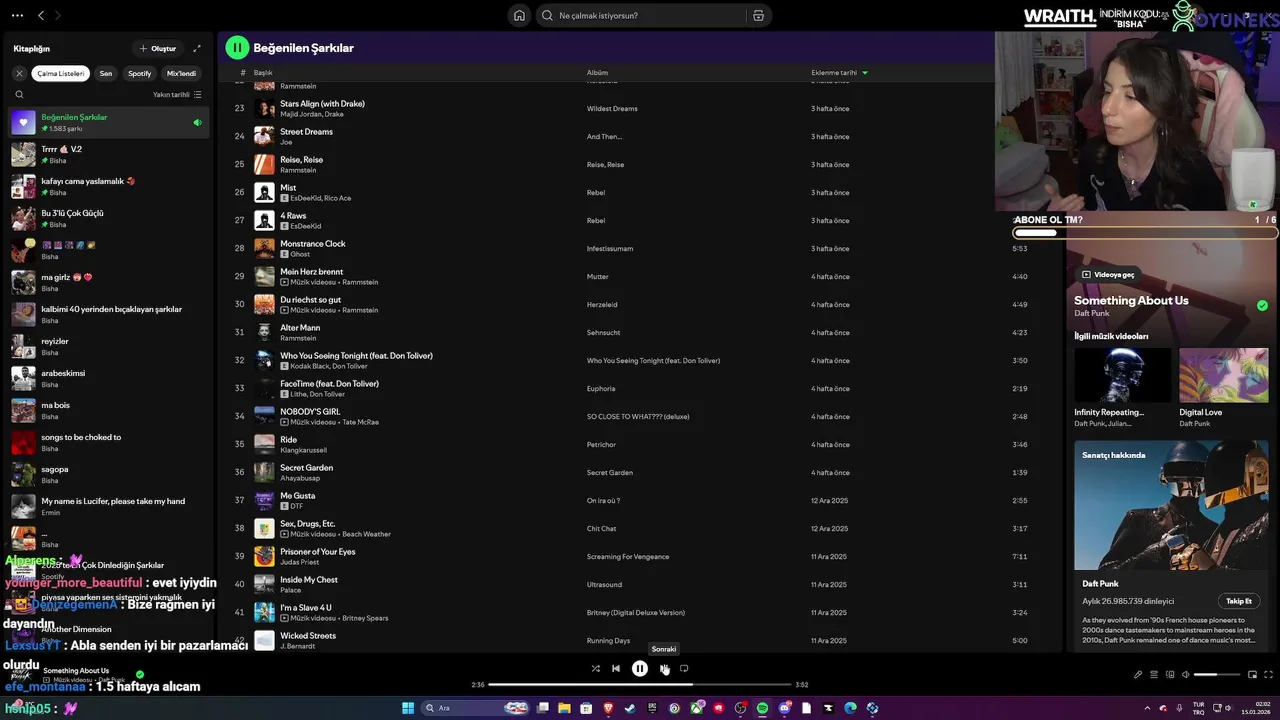The width and height of the screenshot is (1280, 720).
Task: Open Steam from the Windows taskbar
Action: (x=630, y=708)
